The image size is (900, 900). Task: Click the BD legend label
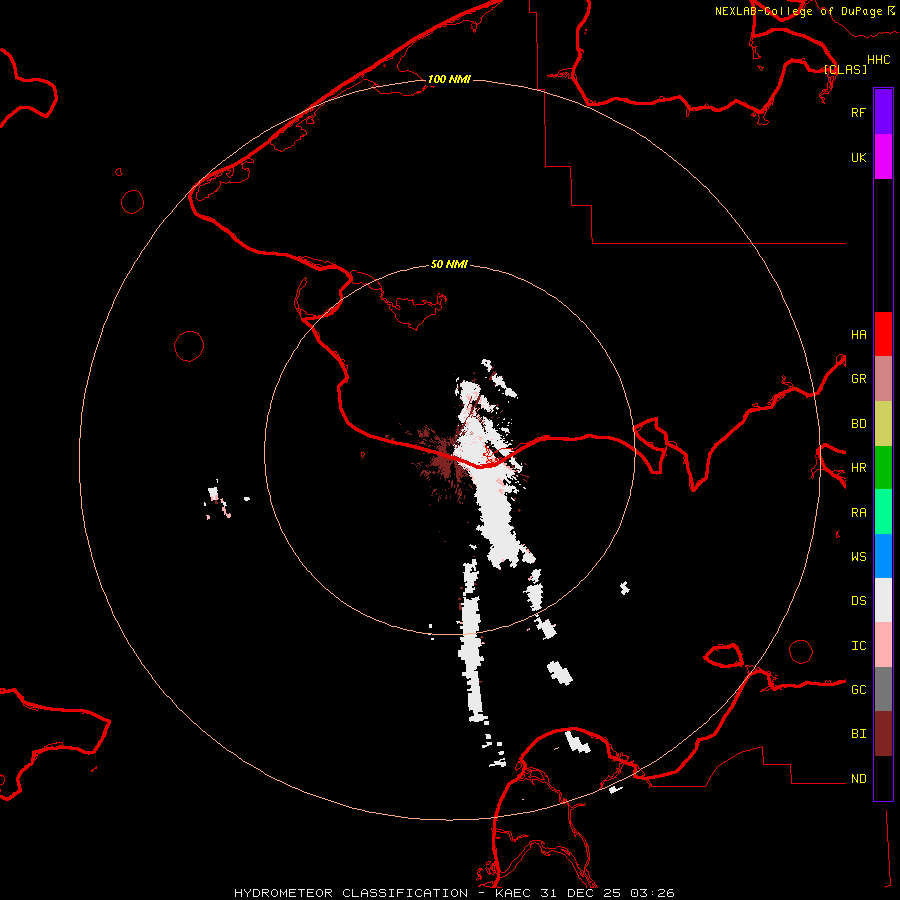pos(858,424)
